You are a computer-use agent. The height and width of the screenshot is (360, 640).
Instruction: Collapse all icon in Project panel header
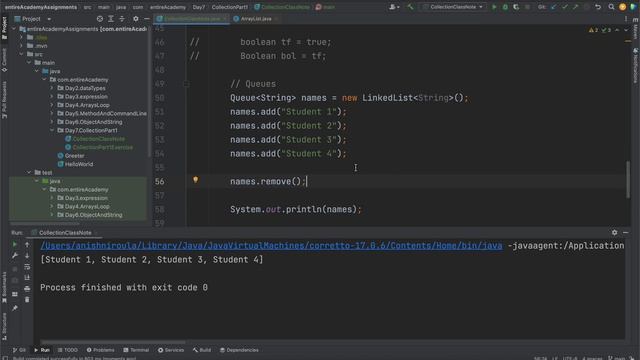122,19
